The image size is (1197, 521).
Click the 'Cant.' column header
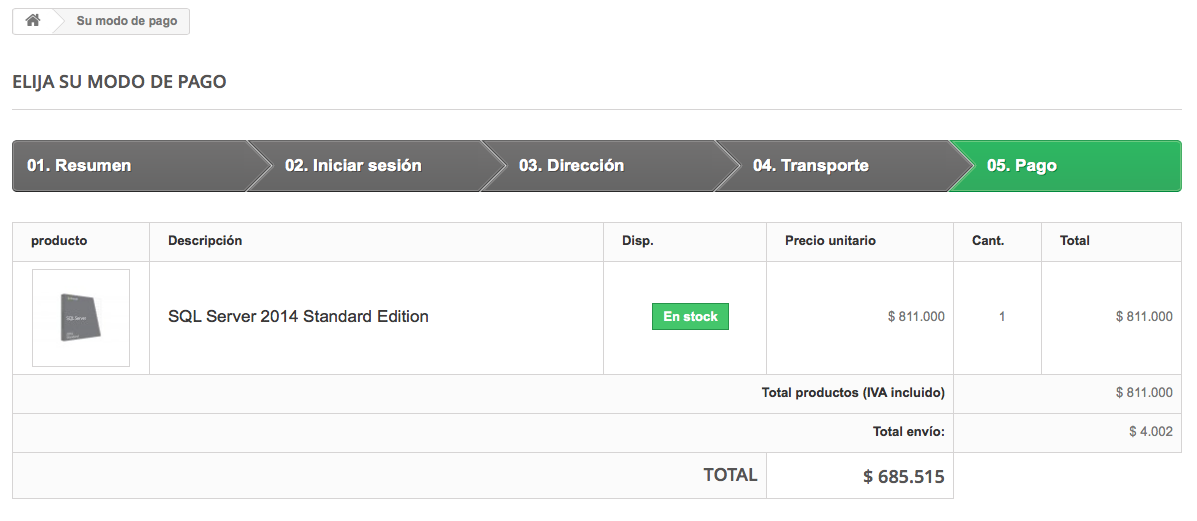click(x=988, y=241)
